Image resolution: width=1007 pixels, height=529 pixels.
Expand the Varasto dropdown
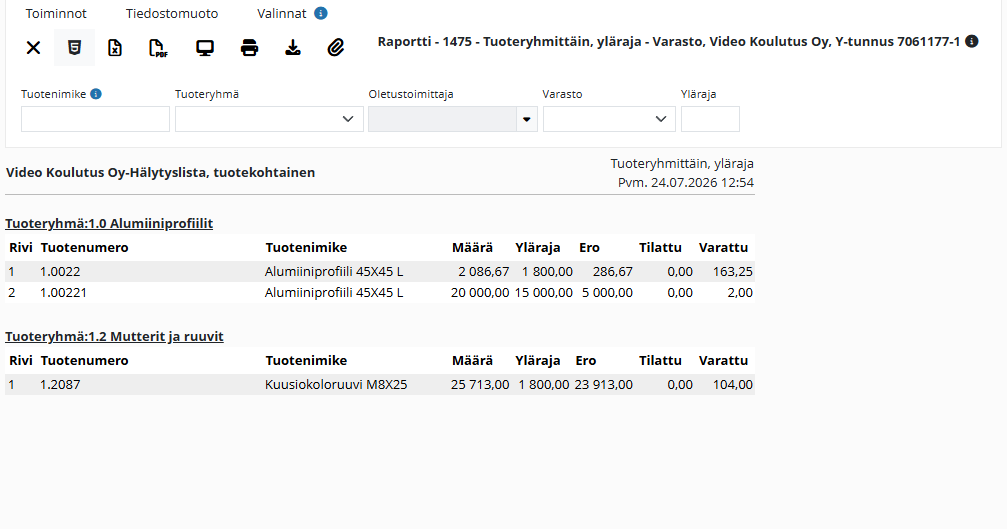609,119
